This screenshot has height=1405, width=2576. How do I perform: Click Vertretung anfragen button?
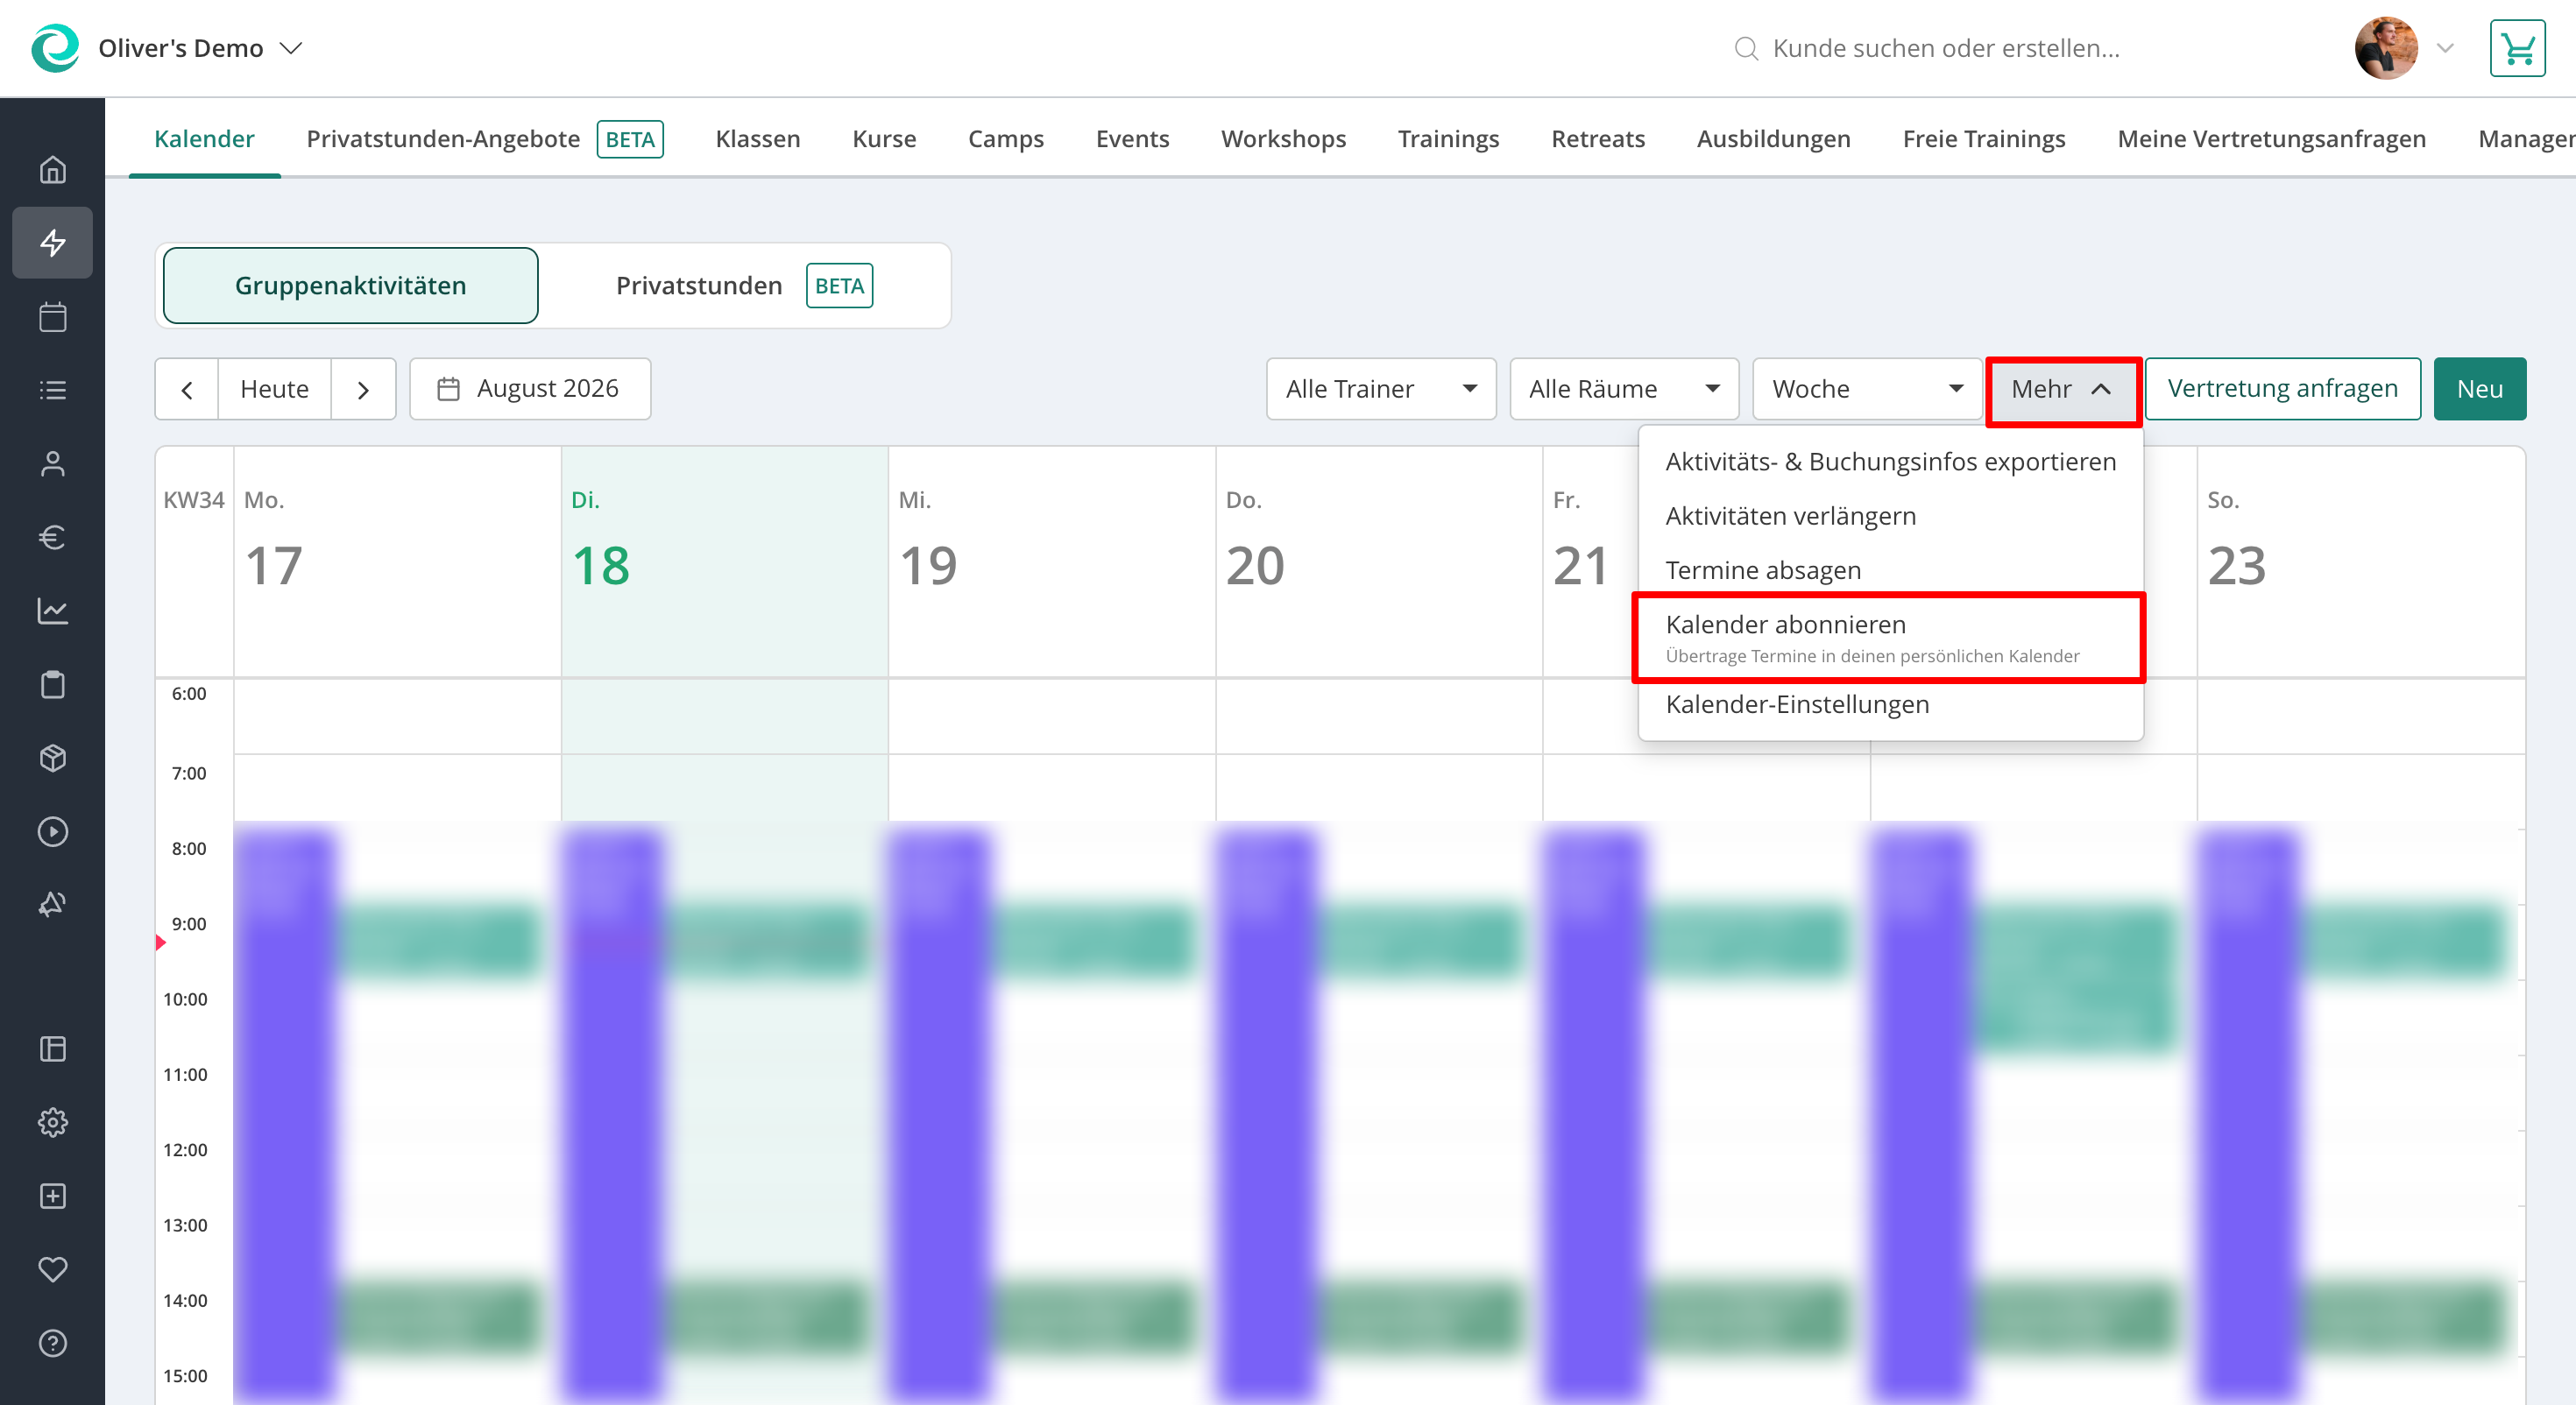(2283, 389)
